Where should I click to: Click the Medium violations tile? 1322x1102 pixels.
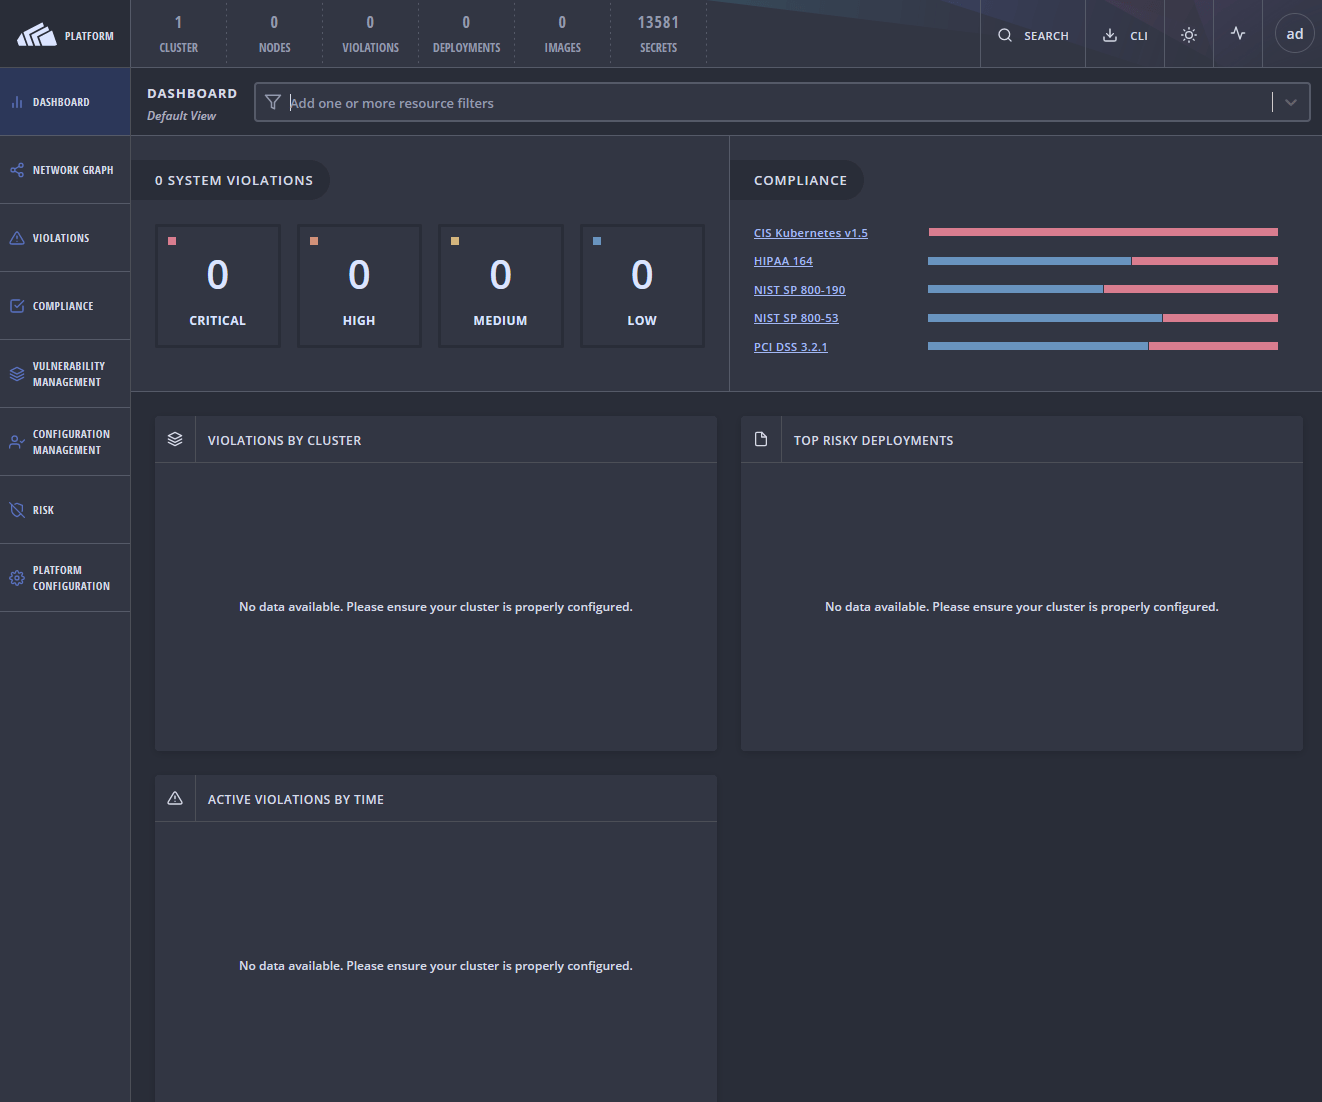(501, 286)
